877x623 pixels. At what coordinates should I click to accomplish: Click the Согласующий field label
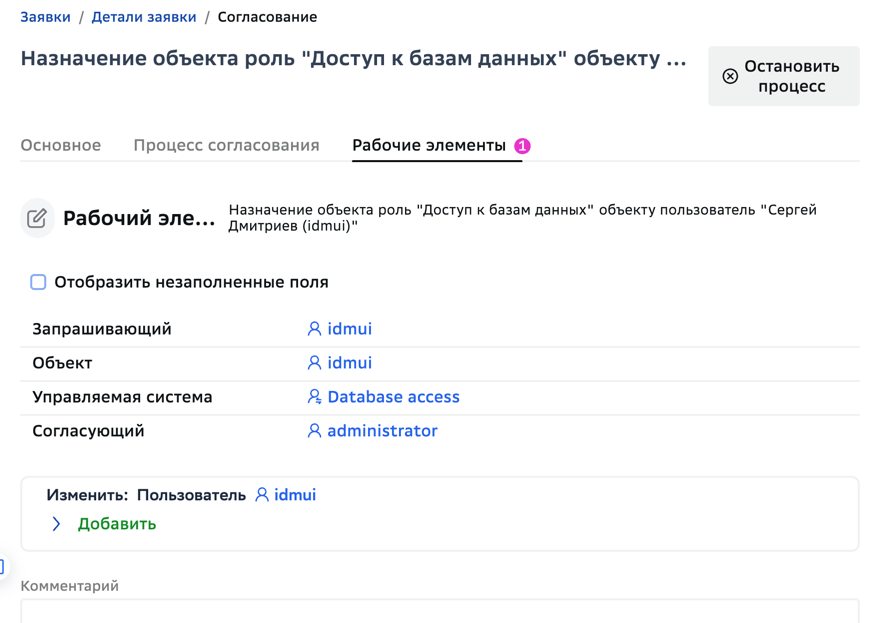(x=88, y=431)
